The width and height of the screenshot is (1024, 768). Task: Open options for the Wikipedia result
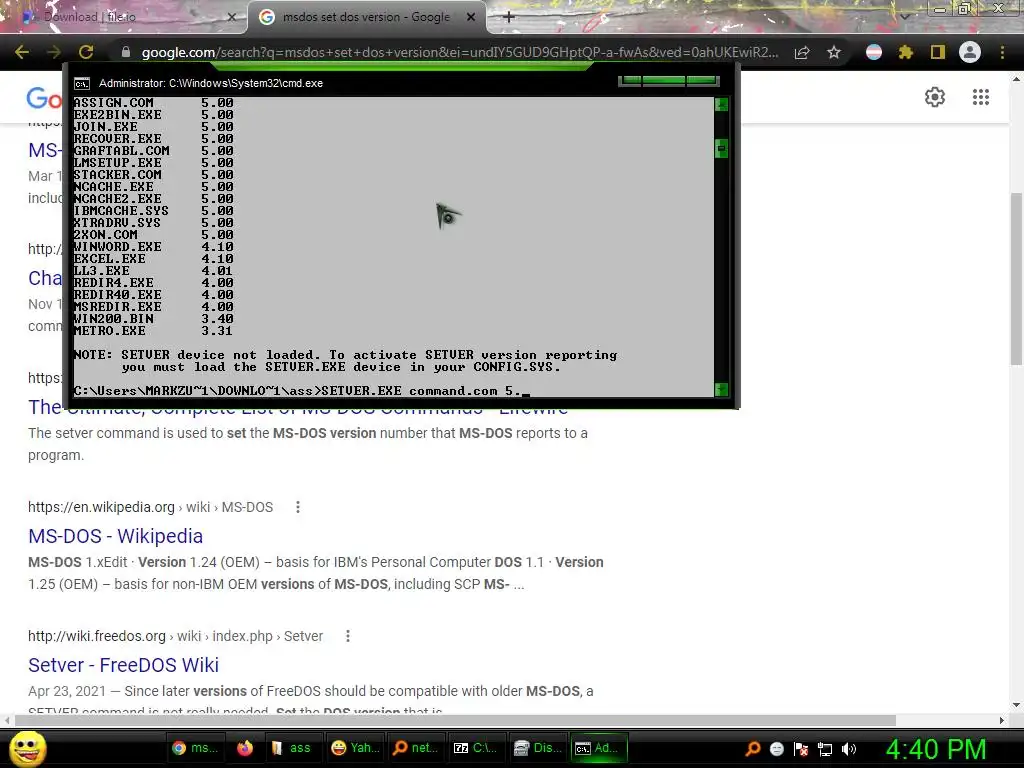pyautogui.click(x=298, y=507)
